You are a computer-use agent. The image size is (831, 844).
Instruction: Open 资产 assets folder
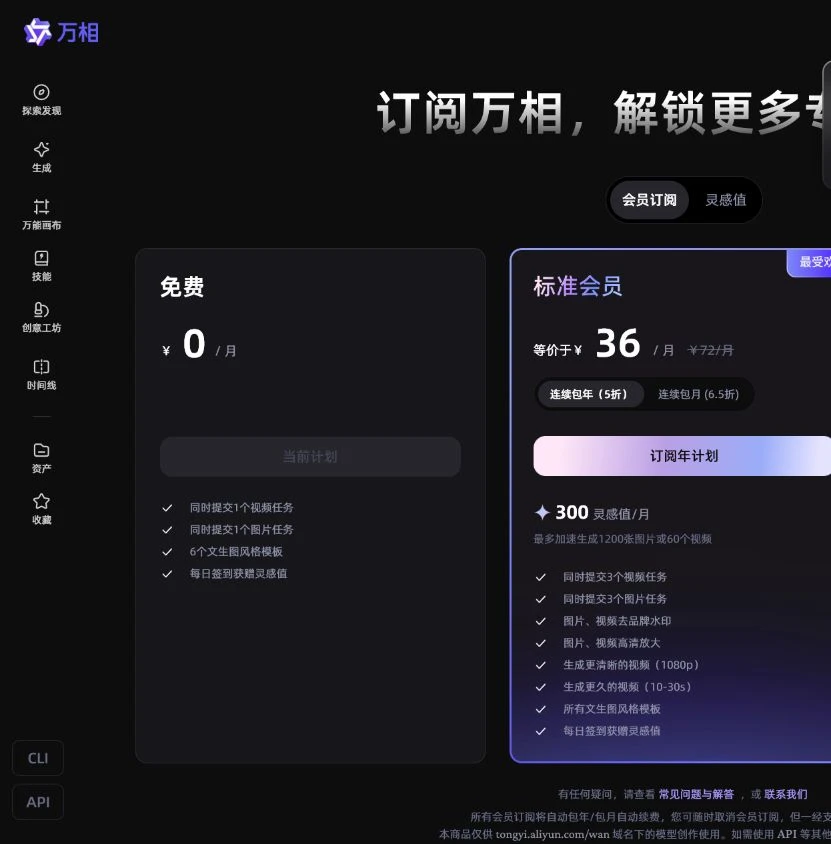point(41,458)
